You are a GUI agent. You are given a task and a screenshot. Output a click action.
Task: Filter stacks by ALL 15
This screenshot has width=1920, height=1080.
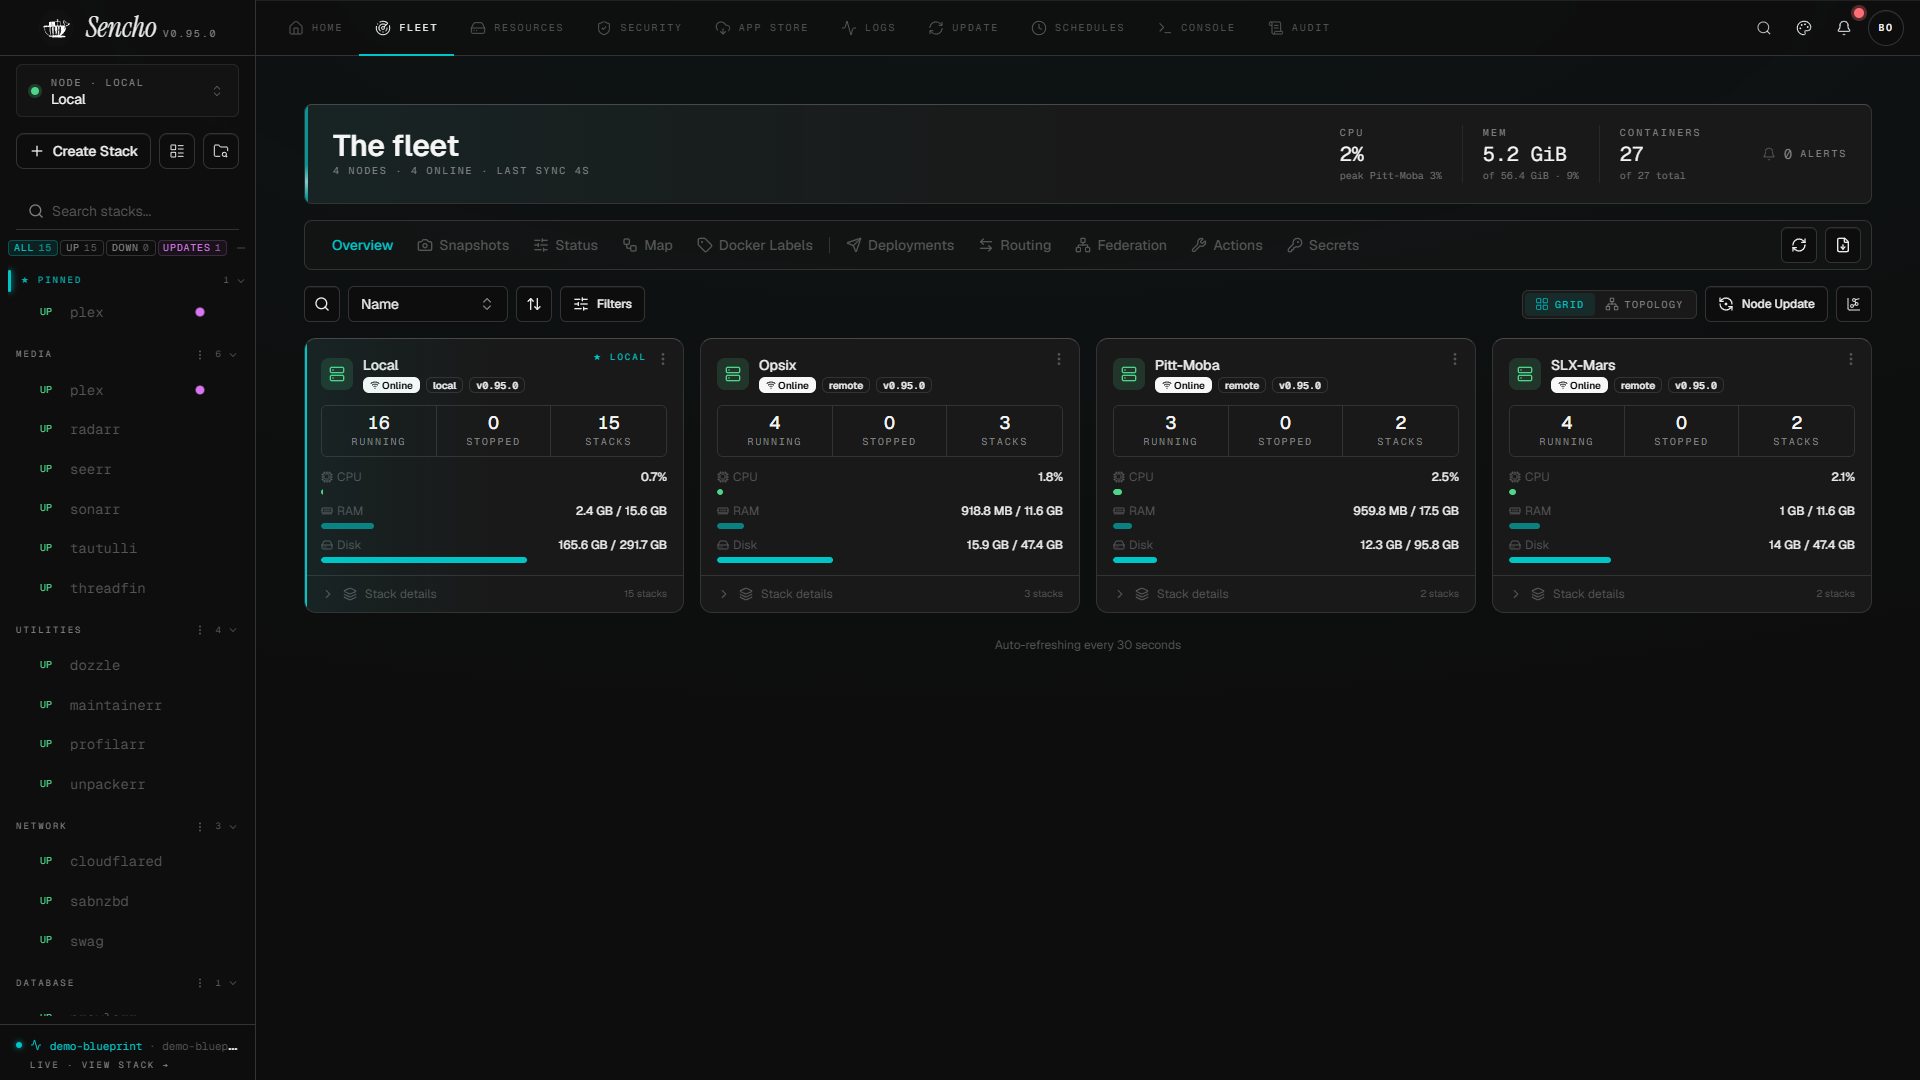(x=33, y=248)
